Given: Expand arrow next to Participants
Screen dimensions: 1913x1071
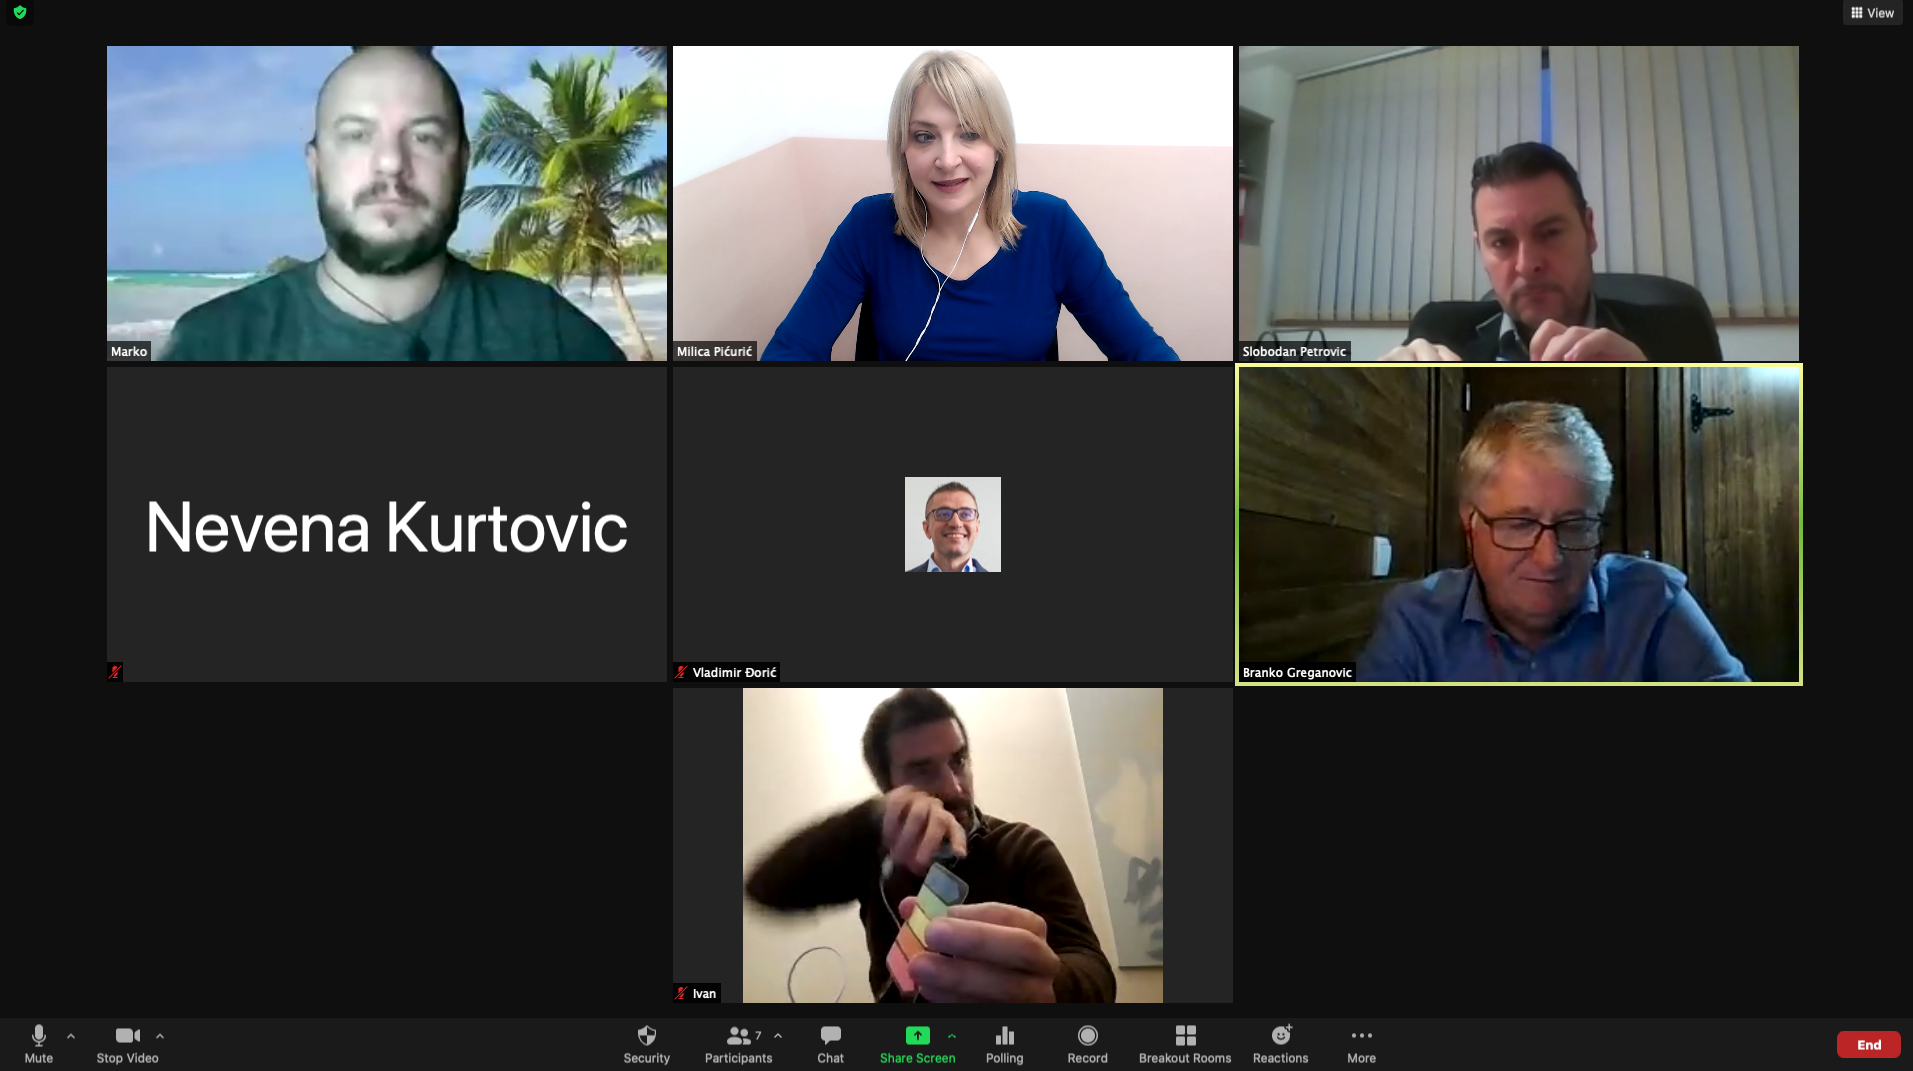Looking at the screenshot, I should pos(778,1036).
